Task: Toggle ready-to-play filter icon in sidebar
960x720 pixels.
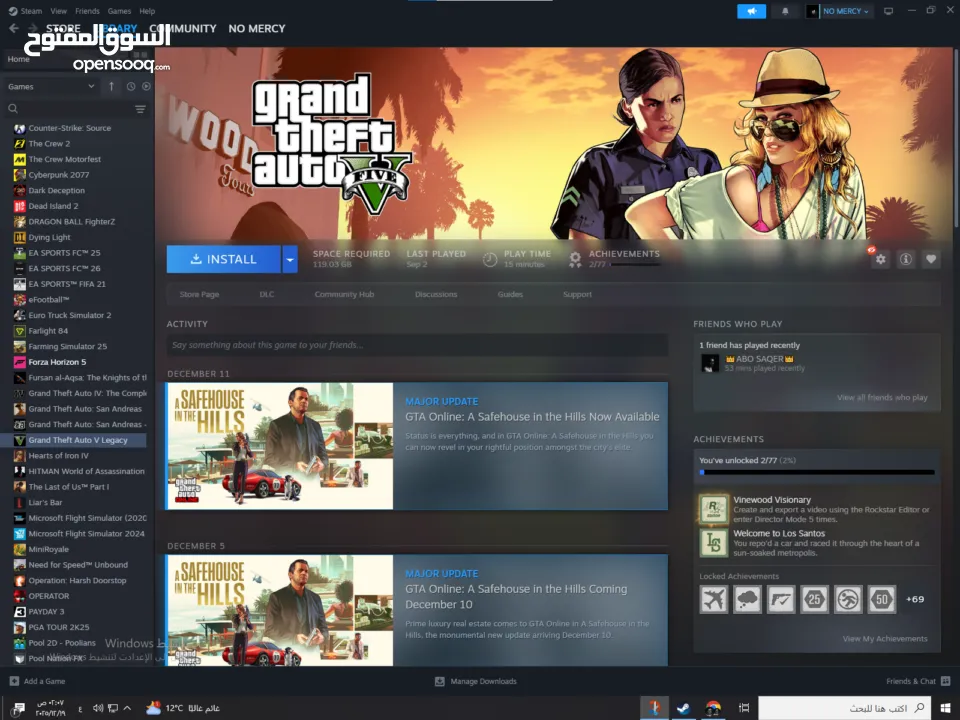Action: point(146,87)
